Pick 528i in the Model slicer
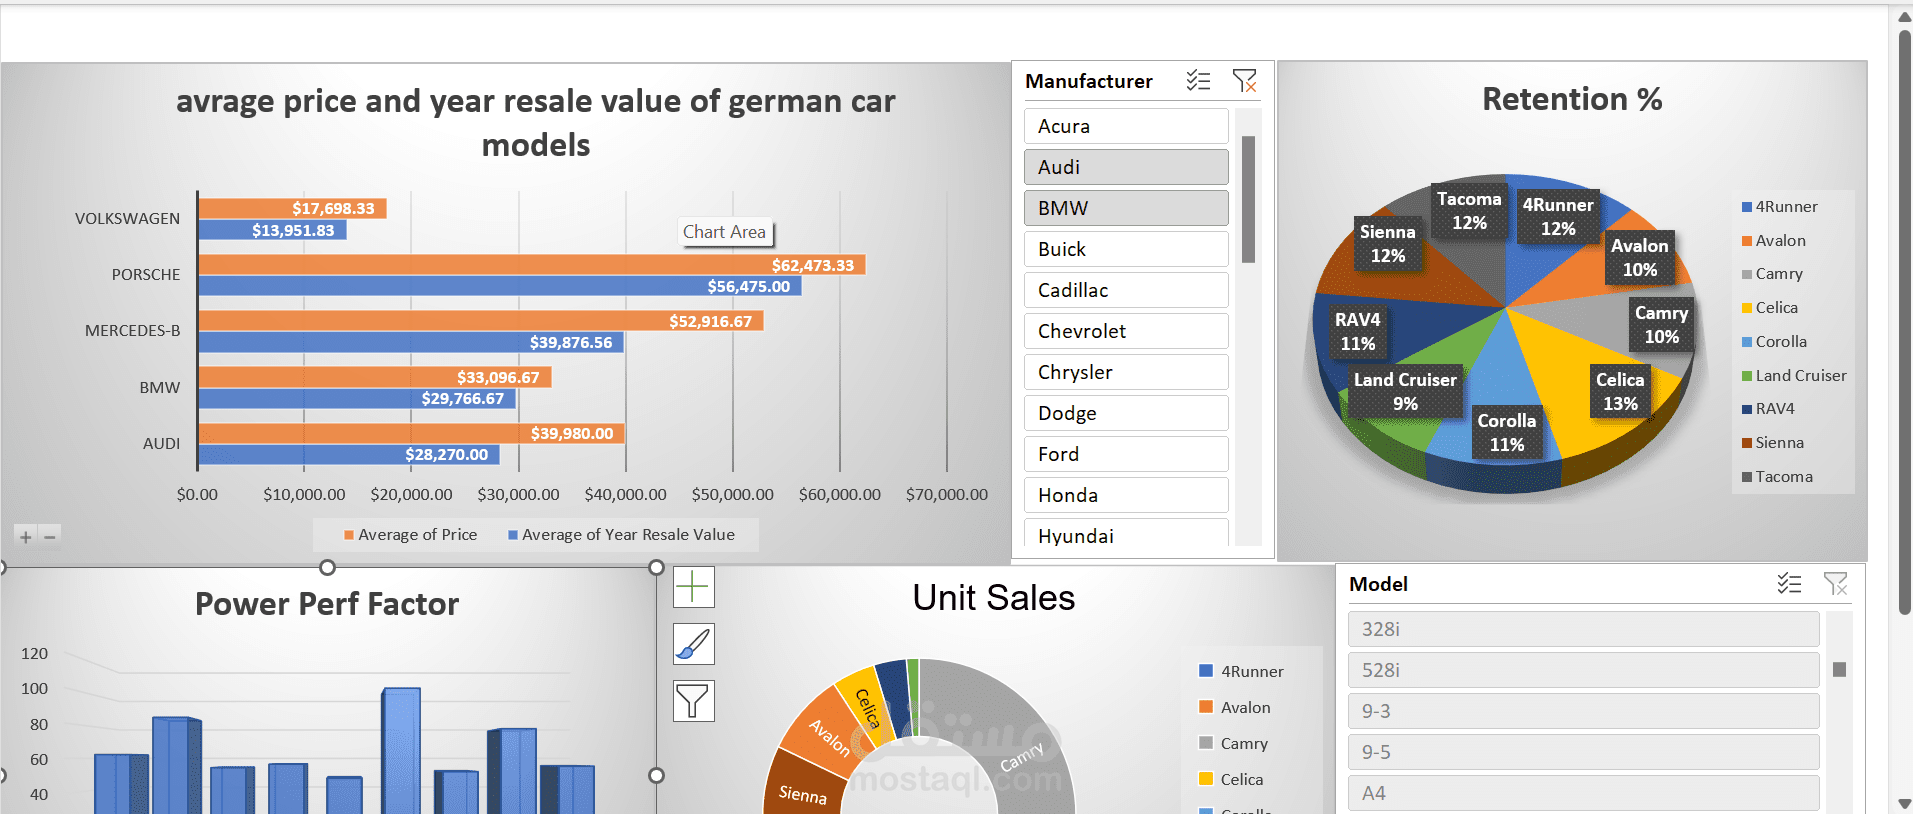This screenshot has width=1913, height=814. pyautogui.click(x=1583, y=670)
